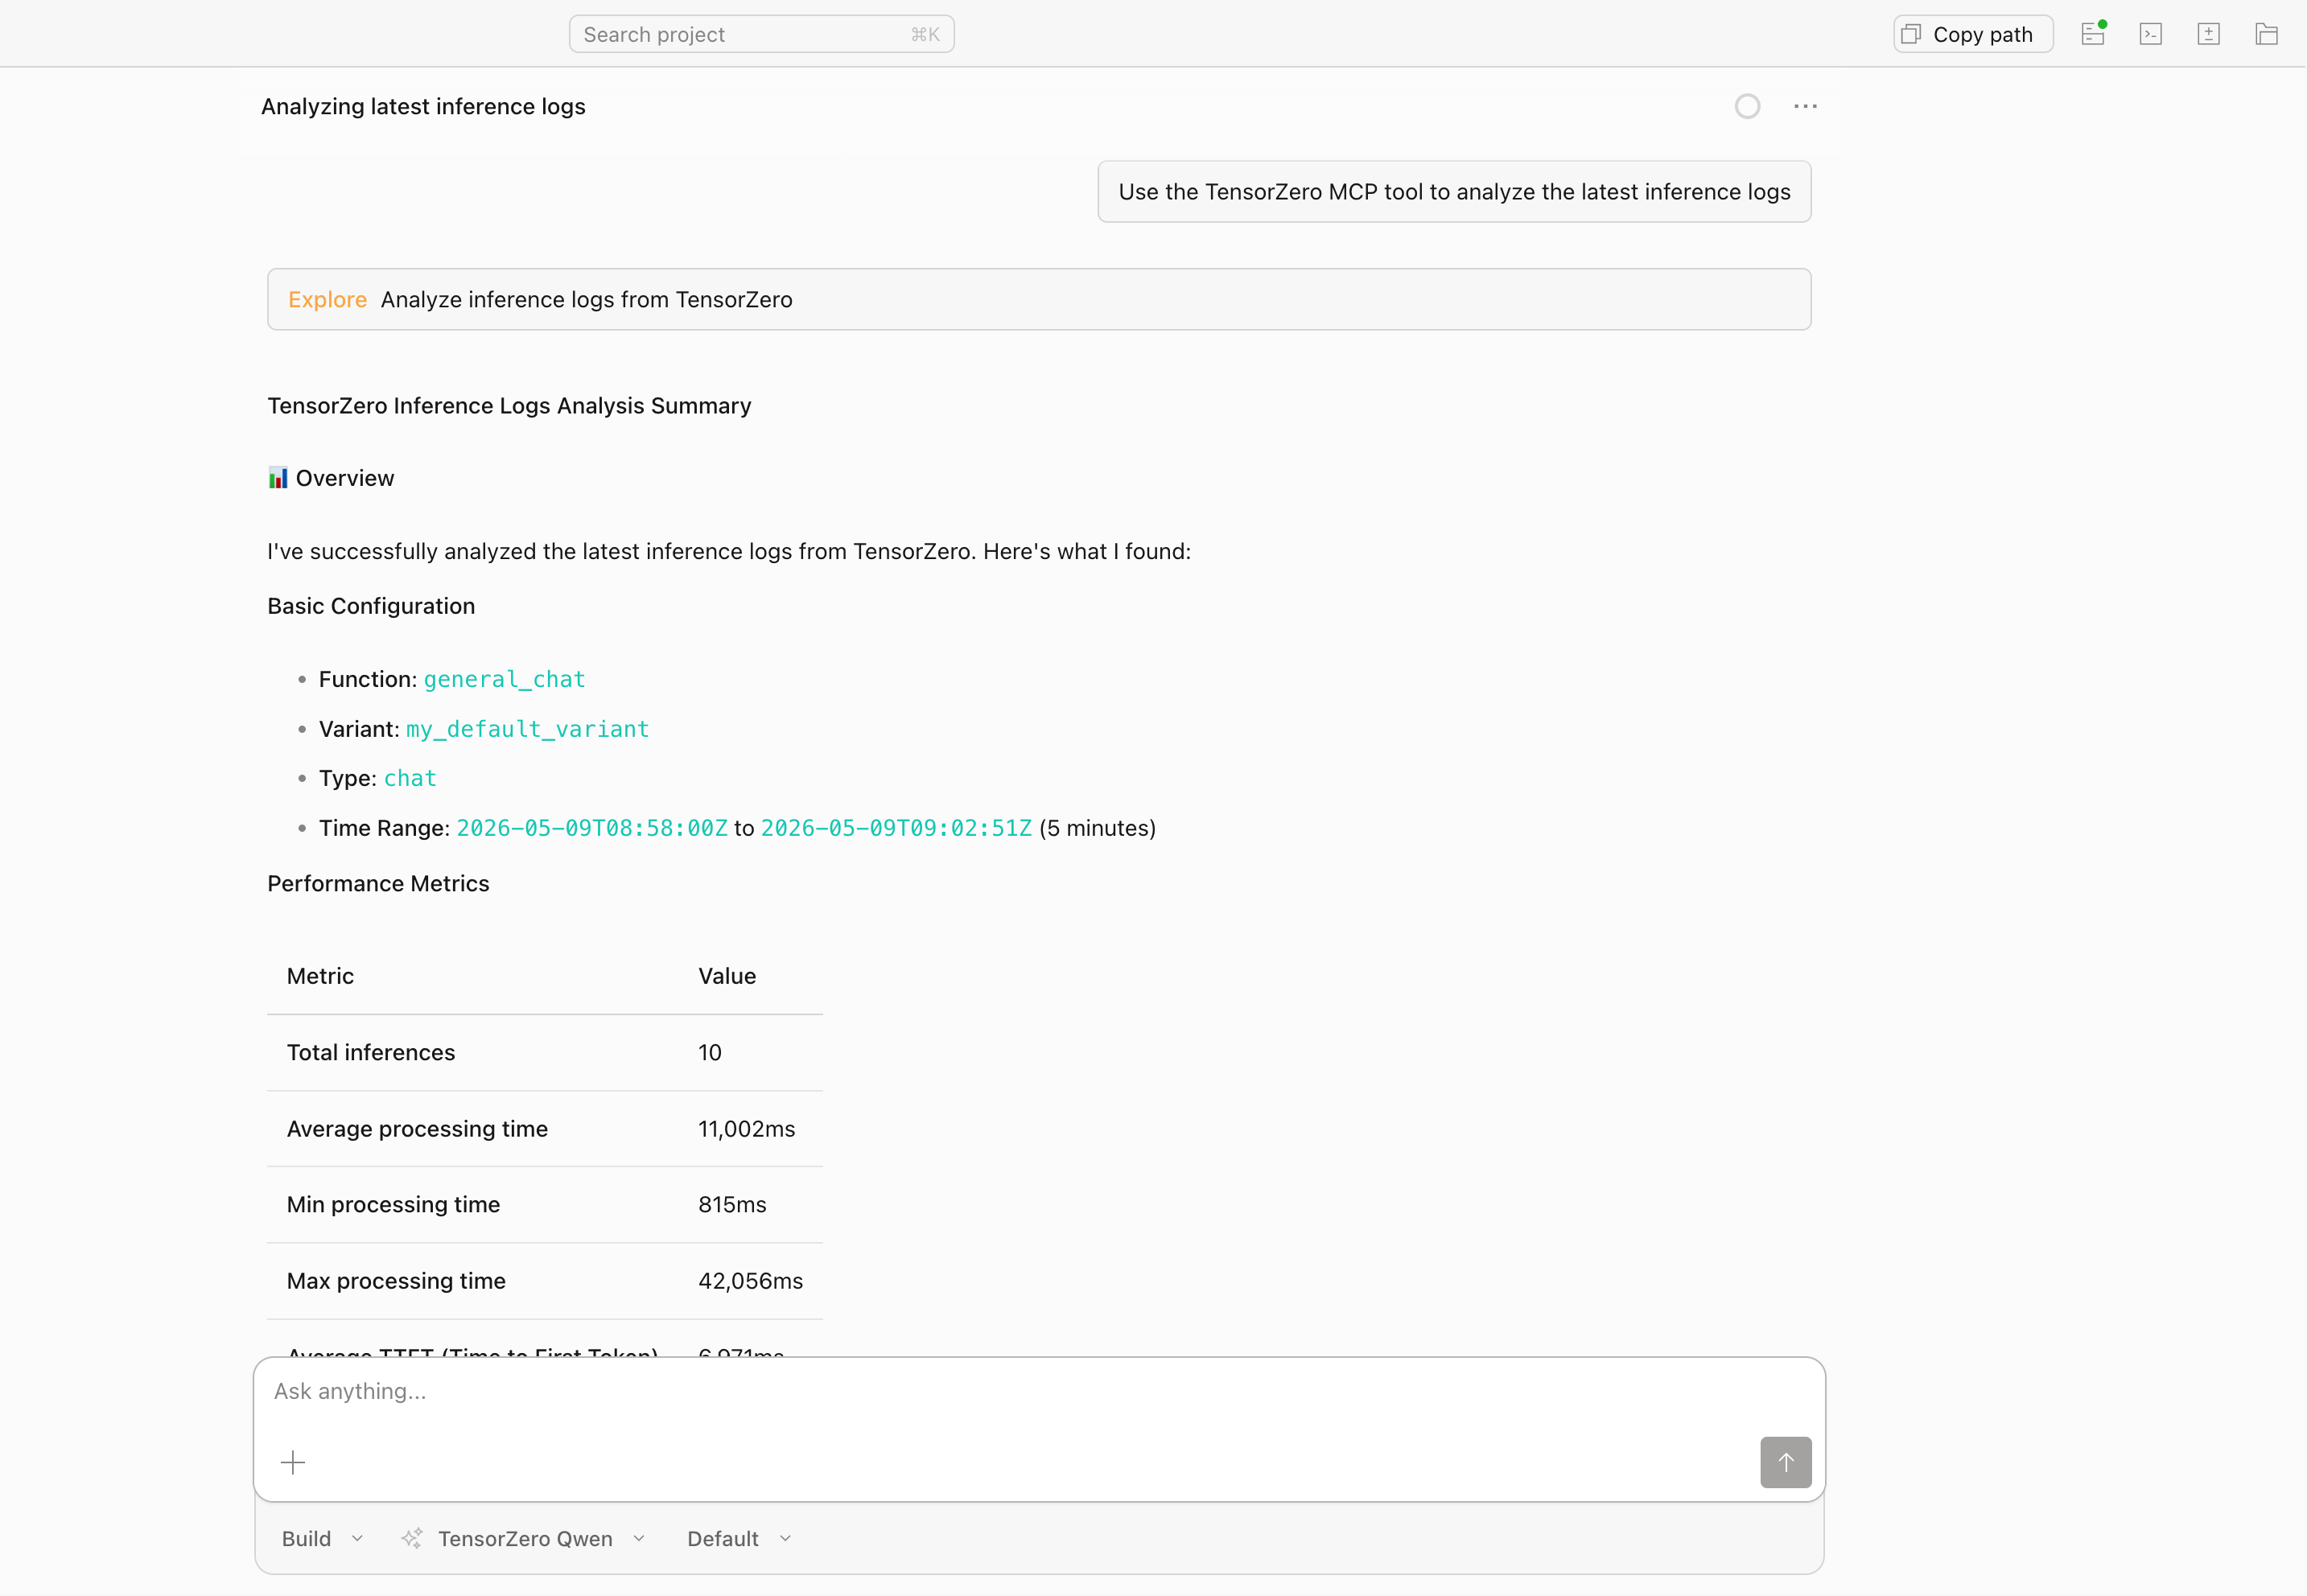Click the 11,002ms value cell
The height and width of the screenshot is (1596, 2307).
coord(746,1129)
